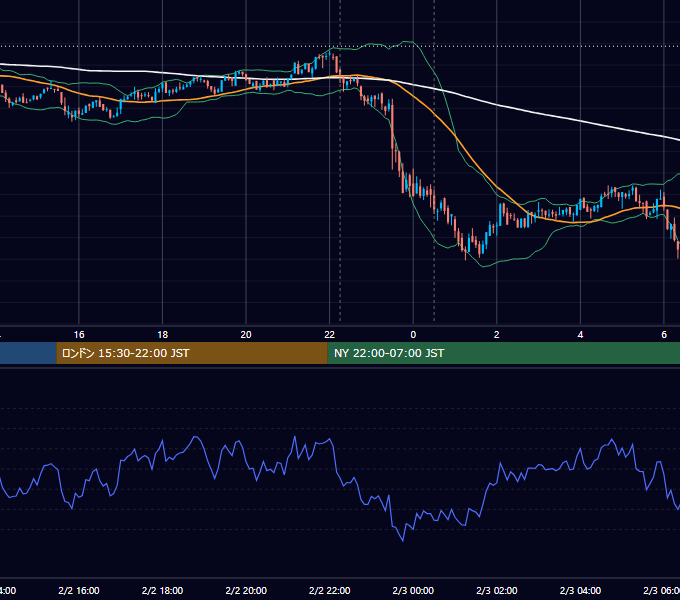The height and width of the screenshot is (600, 680).
Task: Click the 2/2 16:00 date label
Action: tap(79, 590)
